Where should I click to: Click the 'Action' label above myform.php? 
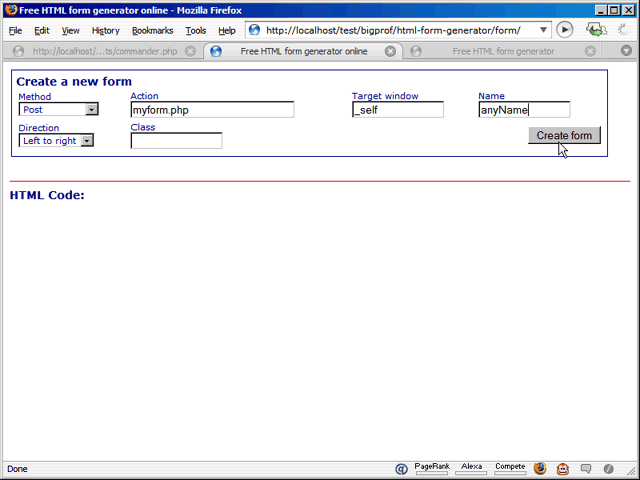[x=144, y=96]
